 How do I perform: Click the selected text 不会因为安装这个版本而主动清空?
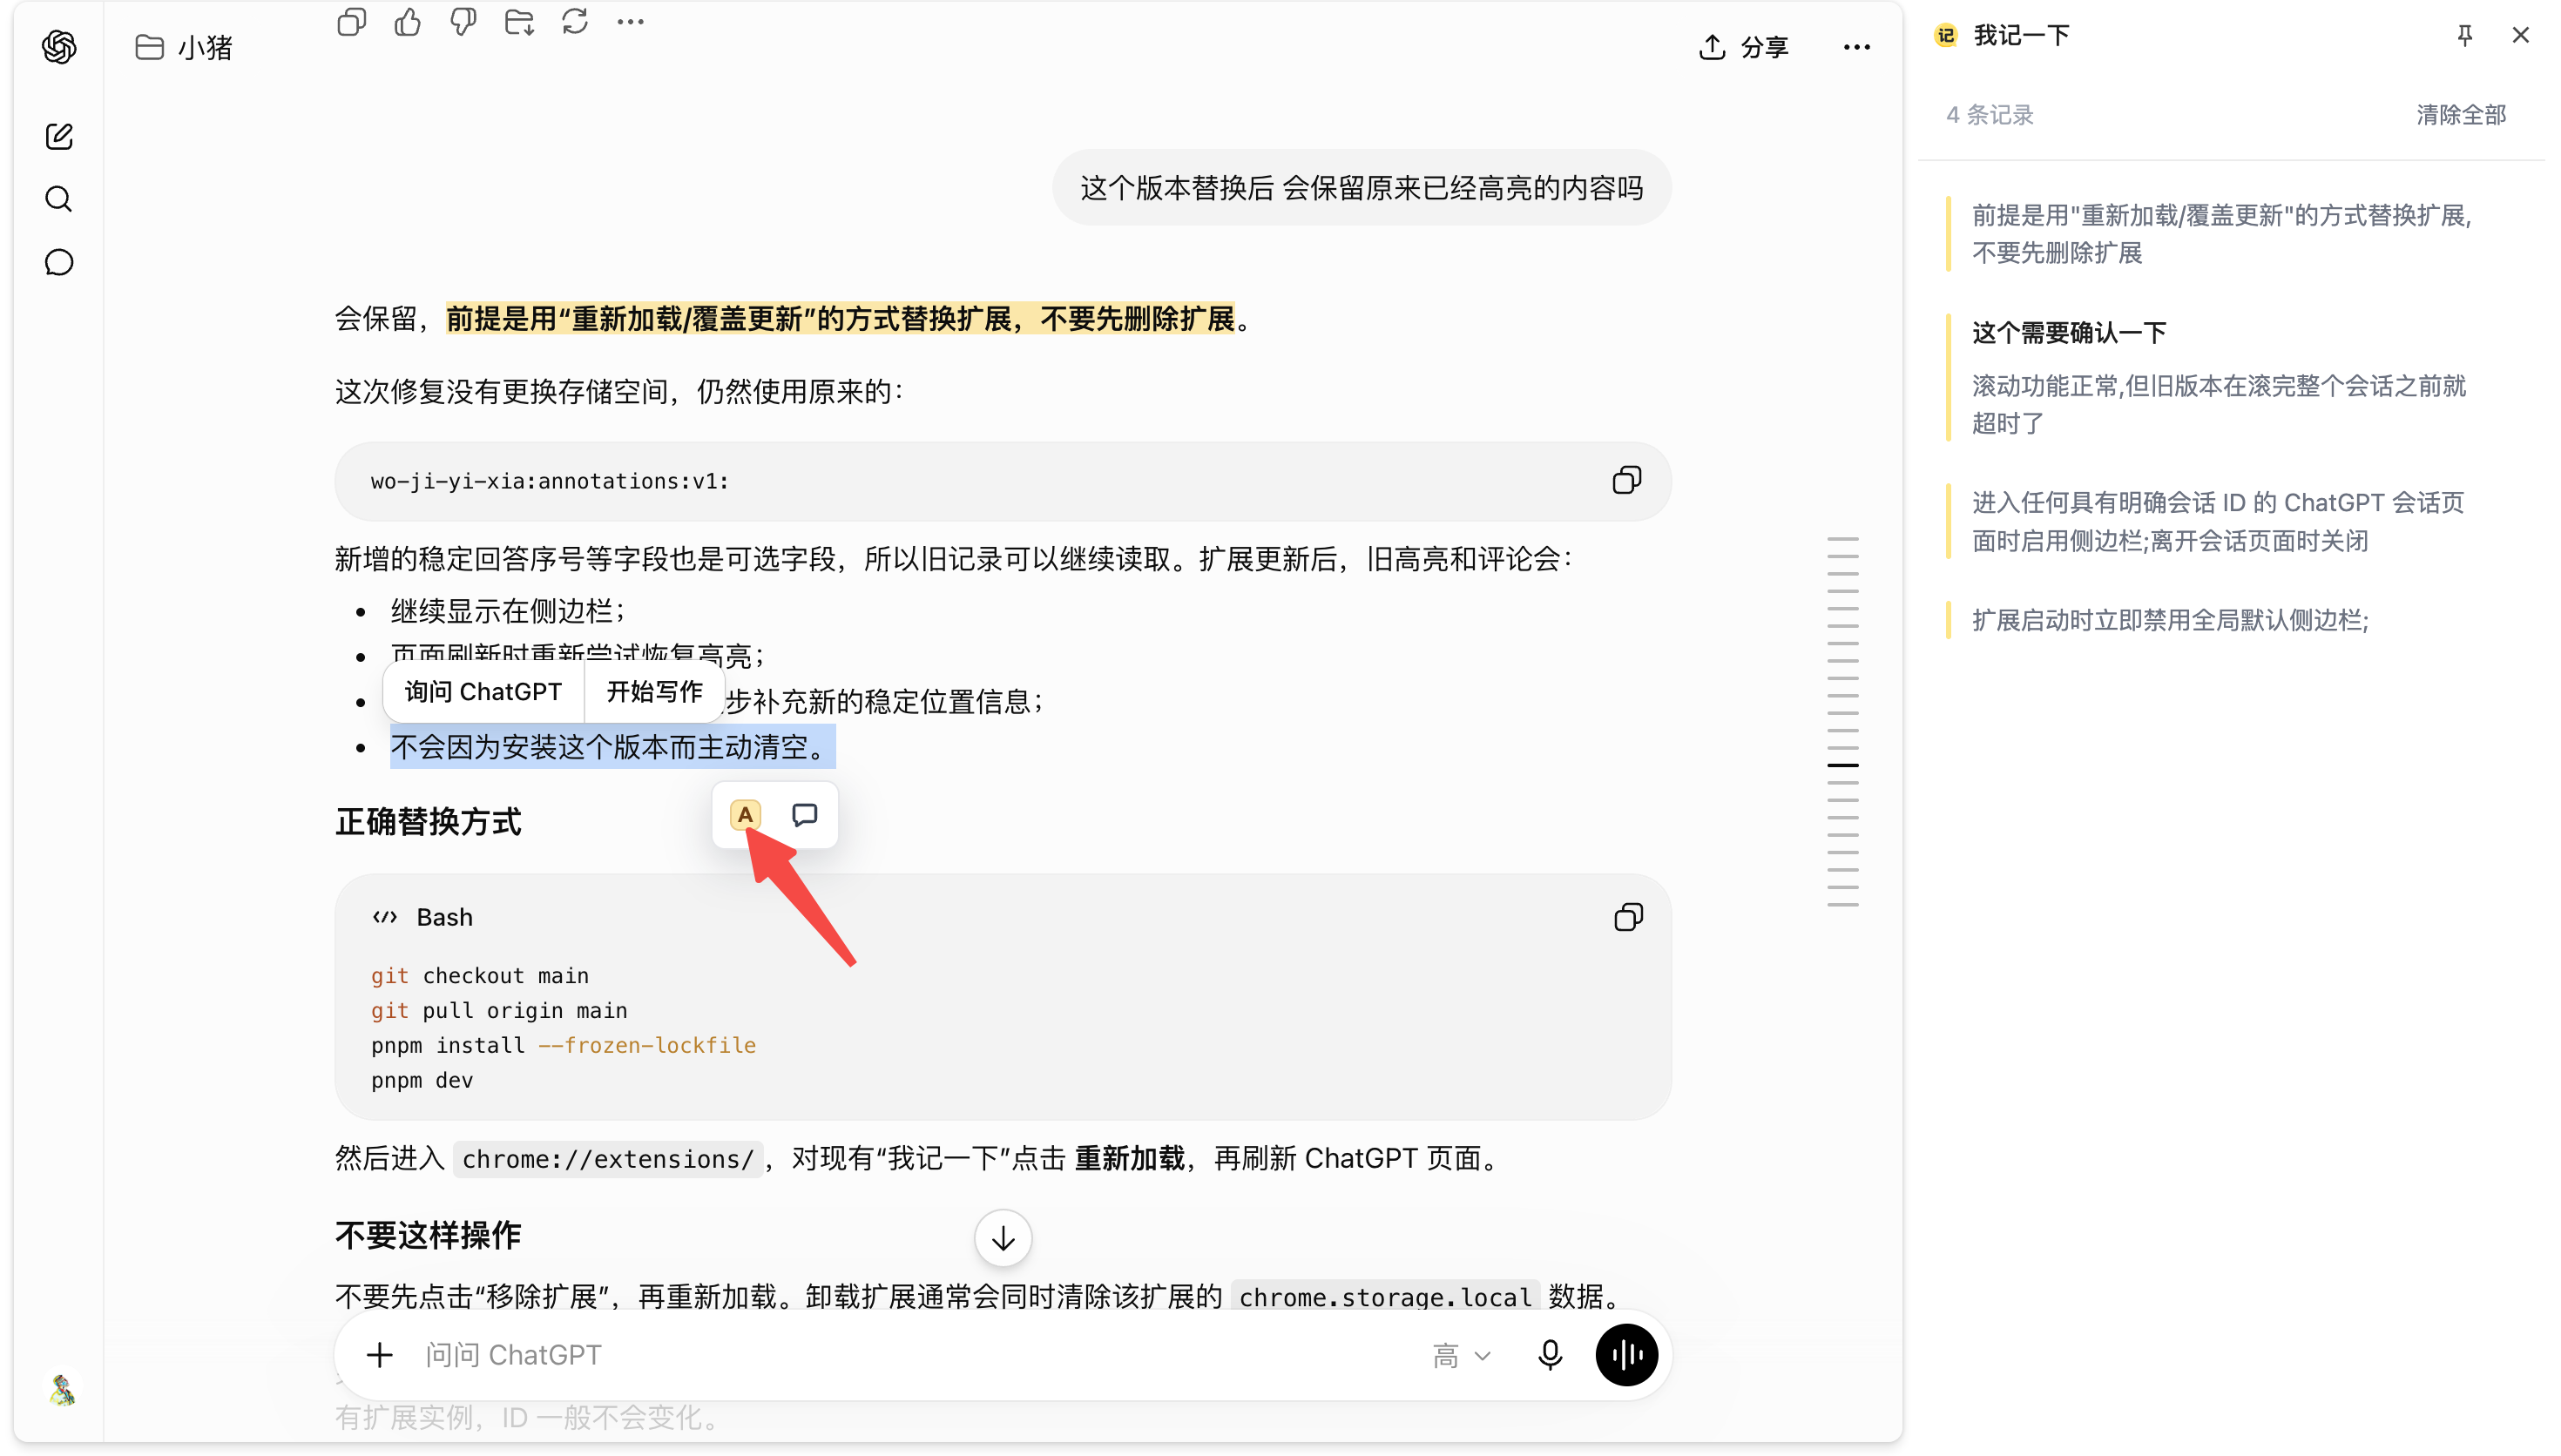pos(612,747)
